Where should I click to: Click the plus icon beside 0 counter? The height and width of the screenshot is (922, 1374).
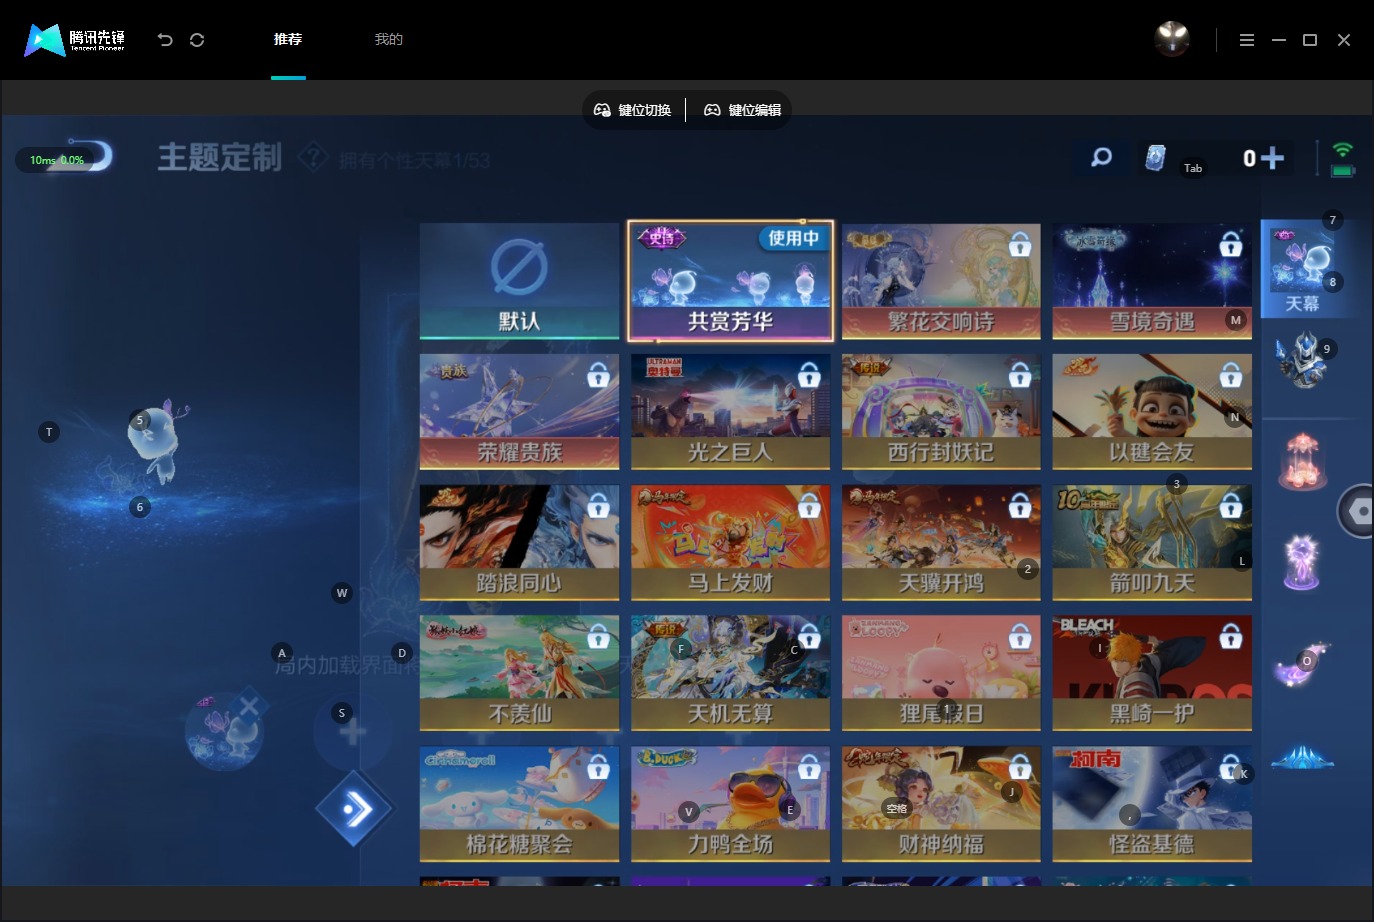click(x=1272, y=158)
